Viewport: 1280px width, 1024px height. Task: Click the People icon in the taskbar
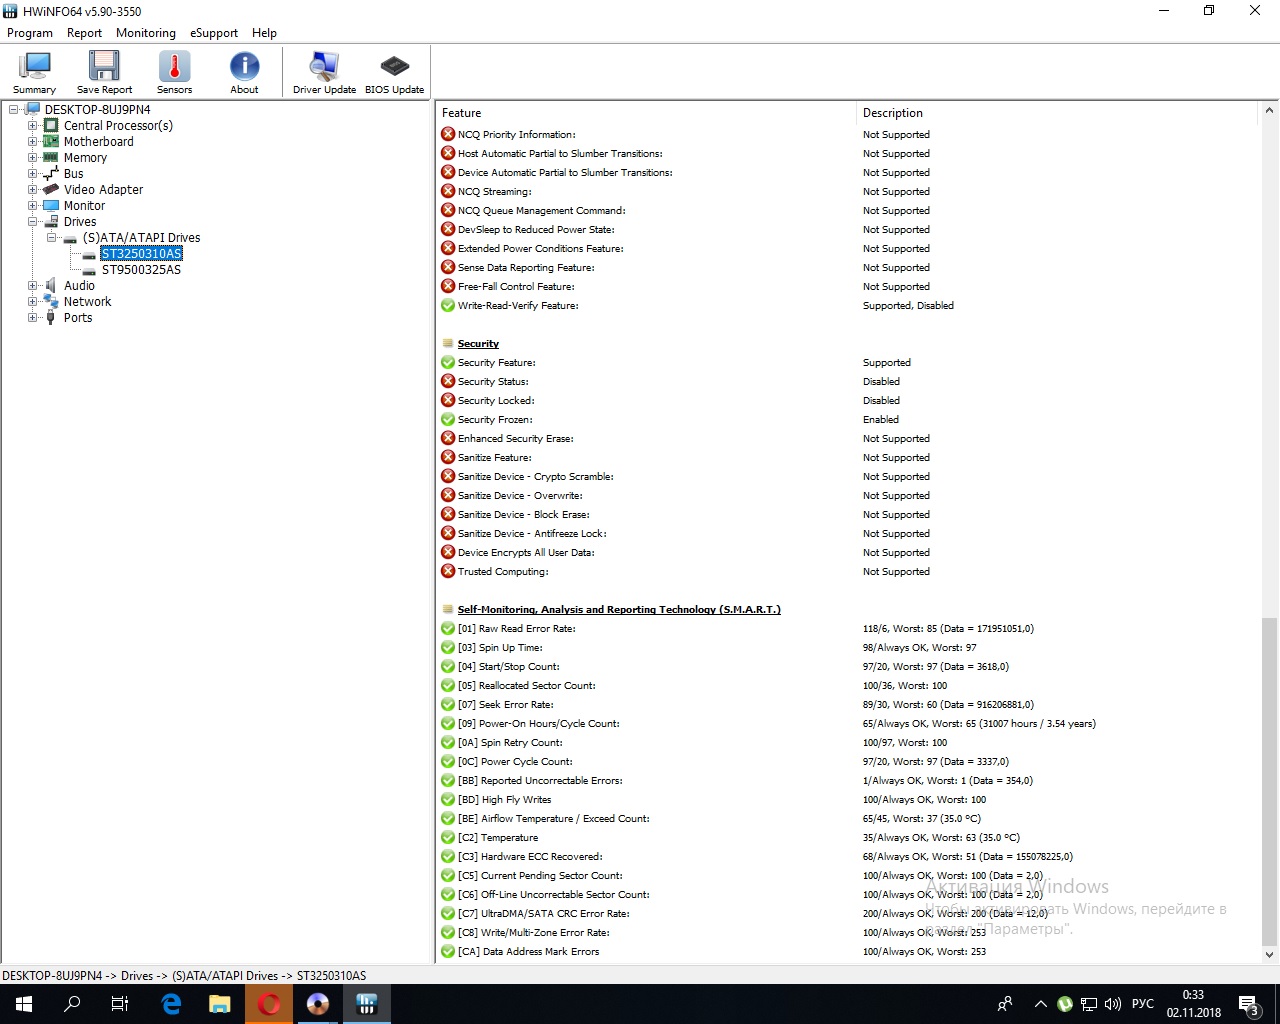[1005, 1004]
